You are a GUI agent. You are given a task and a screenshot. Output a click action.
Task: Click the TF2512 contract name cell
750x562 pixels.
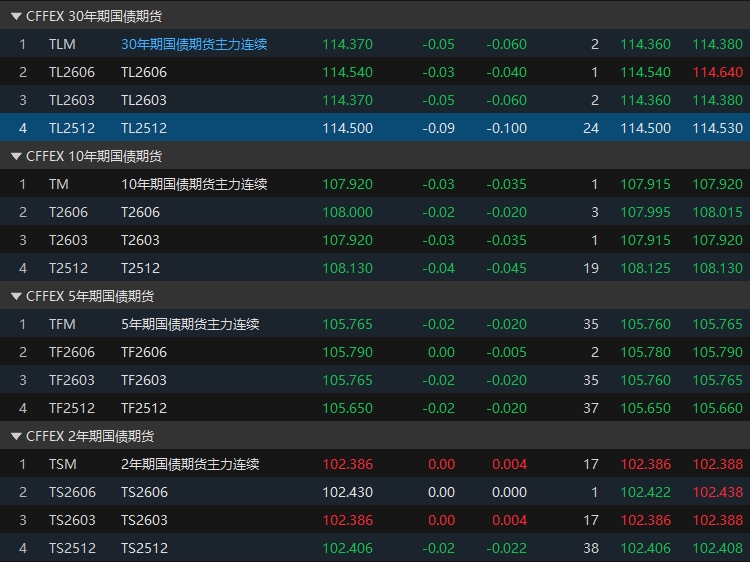pos(143,408)
